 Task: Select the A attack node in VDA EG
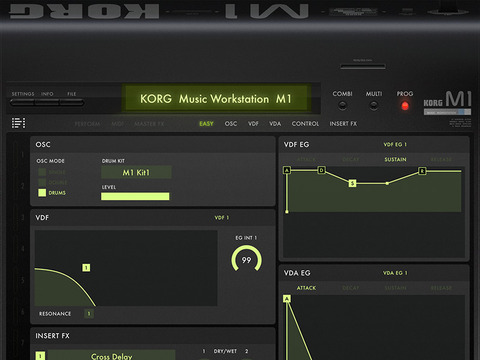287,299
